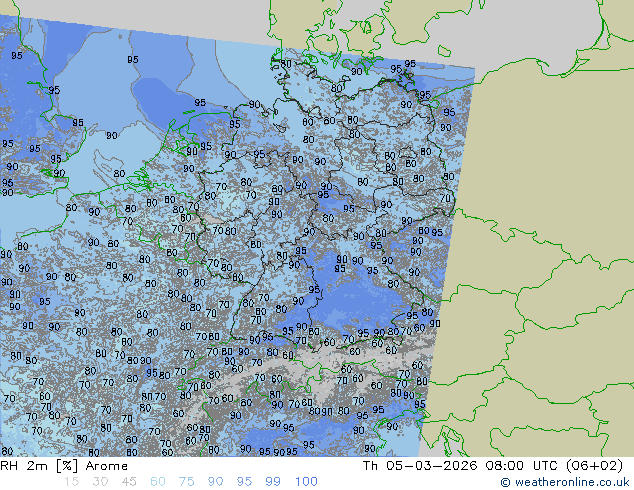The width and height of the screenshot is (634, 490).
Task: Click the "Th 05-03-2026 08:00 UTC (06+02)" timestamp
Action: pos(492,466)
